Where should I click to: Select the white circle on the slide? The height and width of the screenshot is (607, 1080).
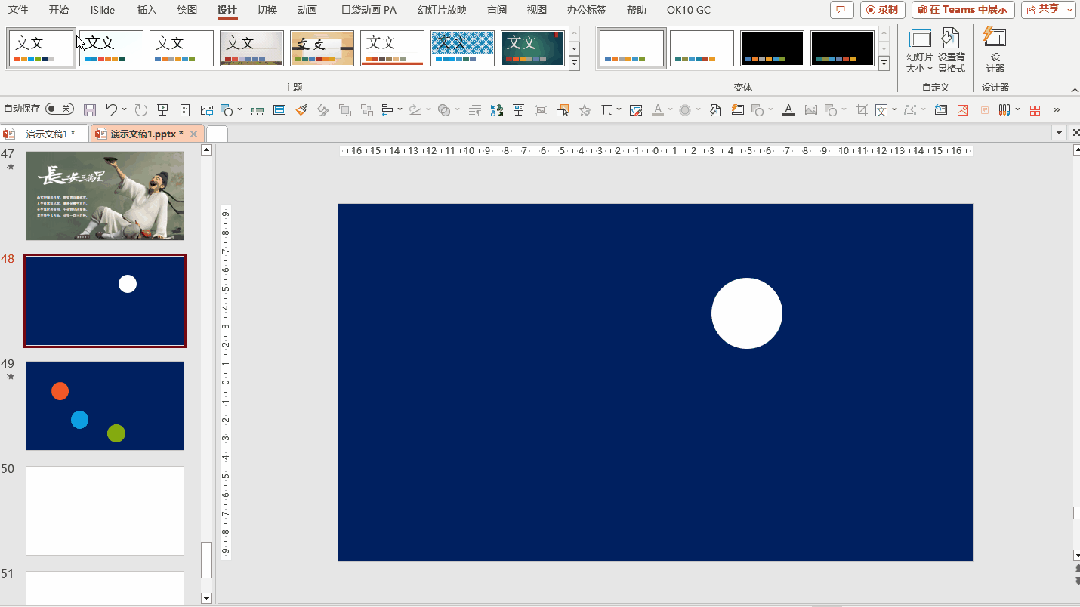[x=747, y=313]
